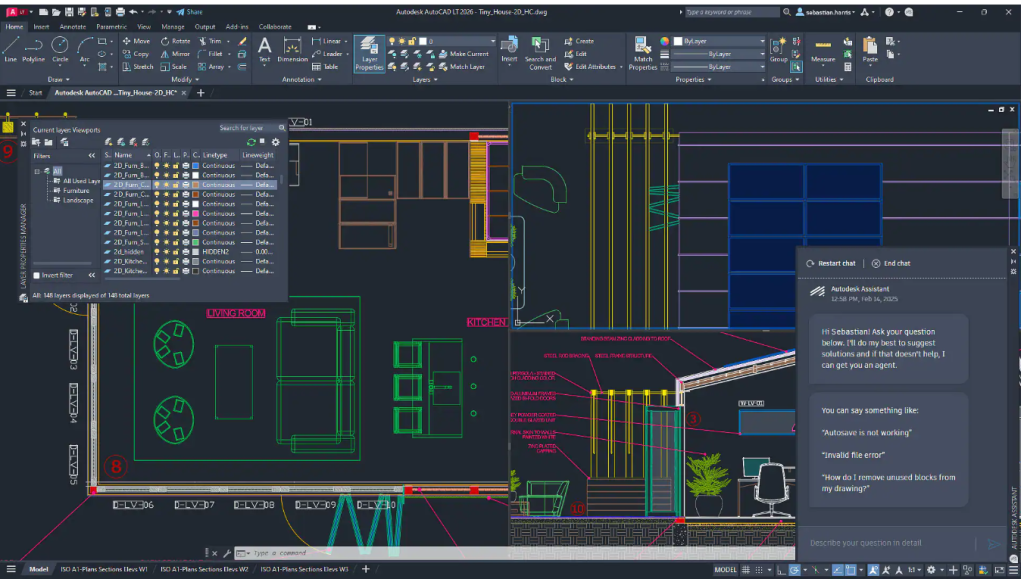Open the Layer Properties manager button
1024x579 pixels.
pyautogui.click(x=369, y=52)
